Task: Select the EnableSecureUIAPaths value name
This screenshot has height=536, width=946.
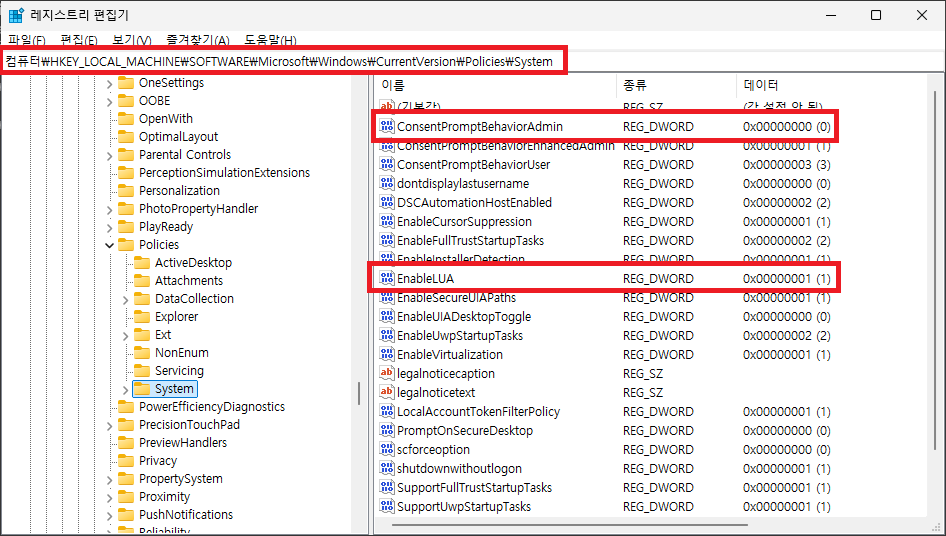Action: (457, 298)
